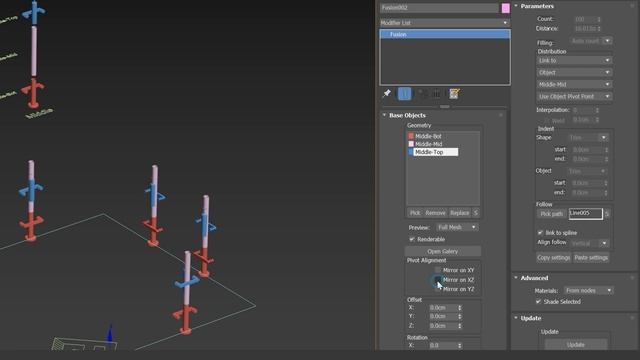This screenshot has height=360, width=640.
Task: Open the Indent Shape dropdown
Action: coord(588,138)
